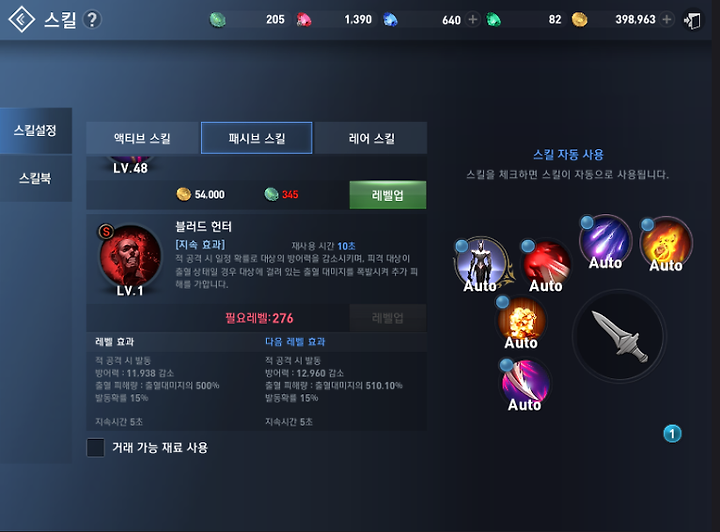This screenshot has height=532, width=720.
Task: Click the exit door icon
Action: [x=692, y=20]
